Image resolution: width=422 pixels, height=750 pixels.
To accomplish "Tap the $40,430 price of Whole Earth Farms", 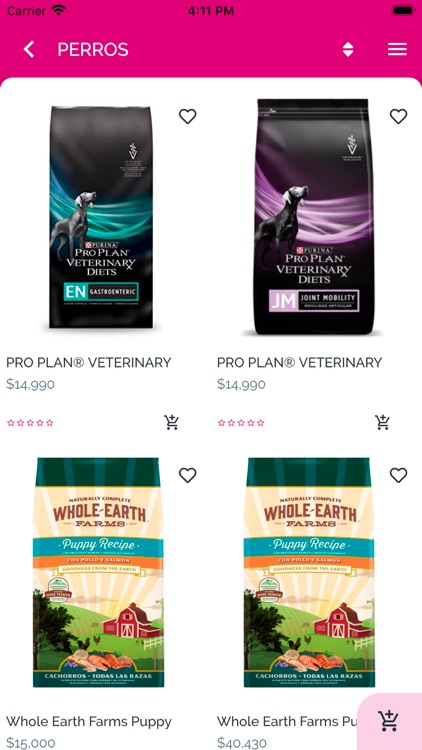I will tap(242, 743).
